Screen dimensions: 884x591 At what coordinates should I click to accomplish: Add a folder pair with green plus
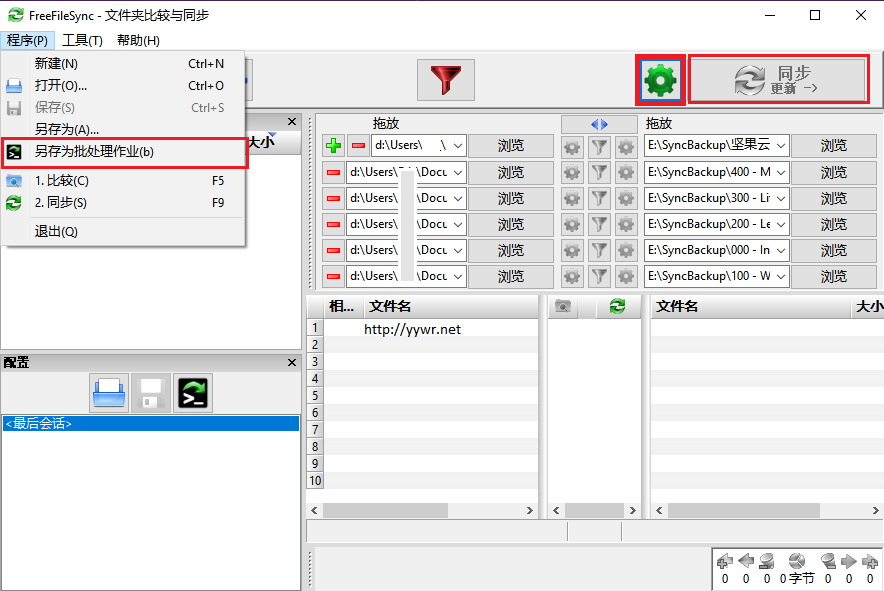(x=333, y=145)
